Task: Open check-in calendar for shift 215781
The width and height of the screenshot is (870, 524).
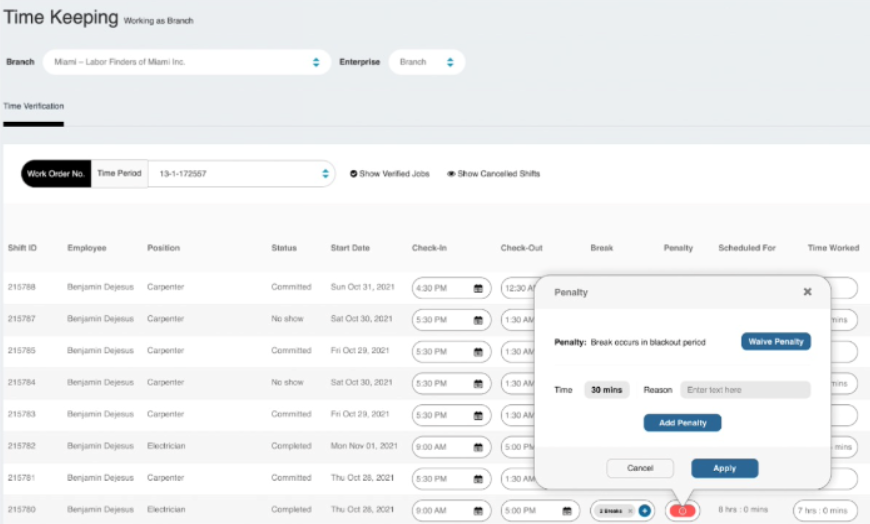Action: (x=478, y=478)
